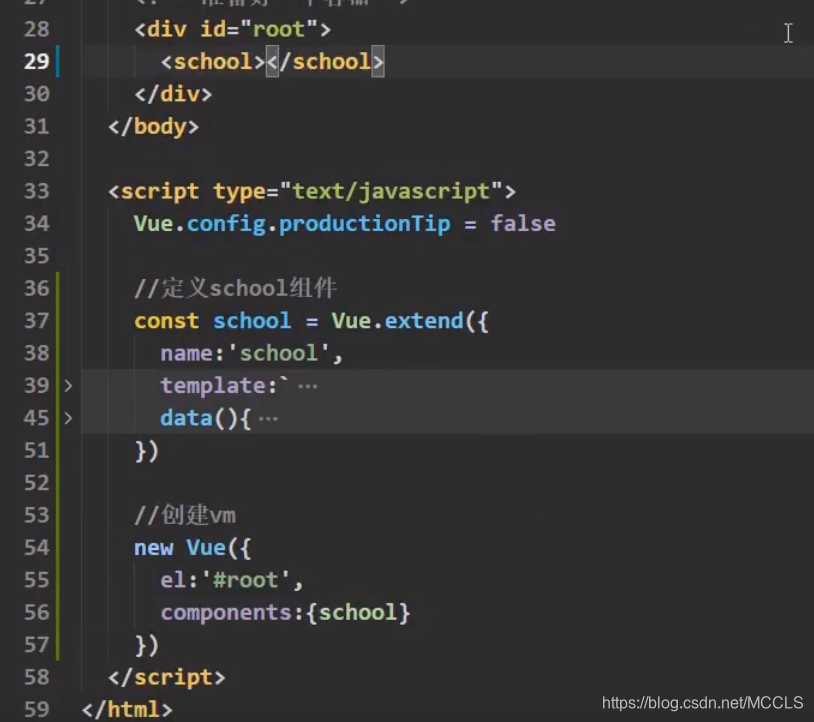
Task: Click the 'school' constant name on line 37
Action: 252,321
